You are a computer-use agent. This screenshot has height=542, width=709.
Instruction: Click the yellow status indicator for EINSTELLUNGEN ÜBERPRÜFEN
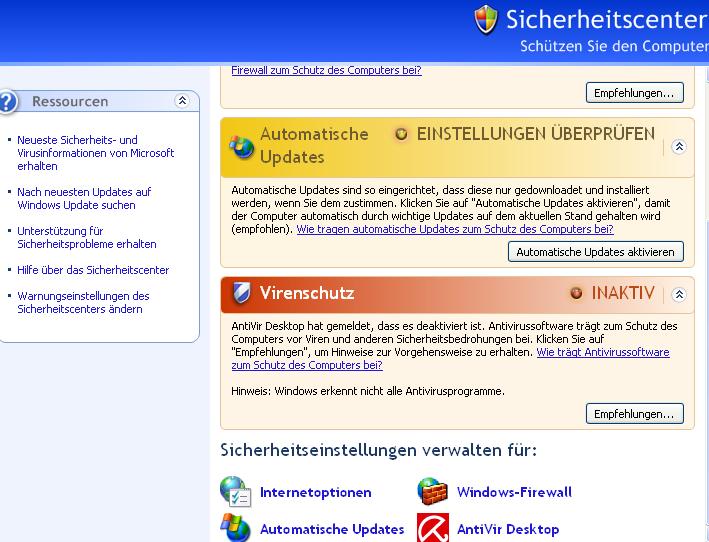point(401,134)
